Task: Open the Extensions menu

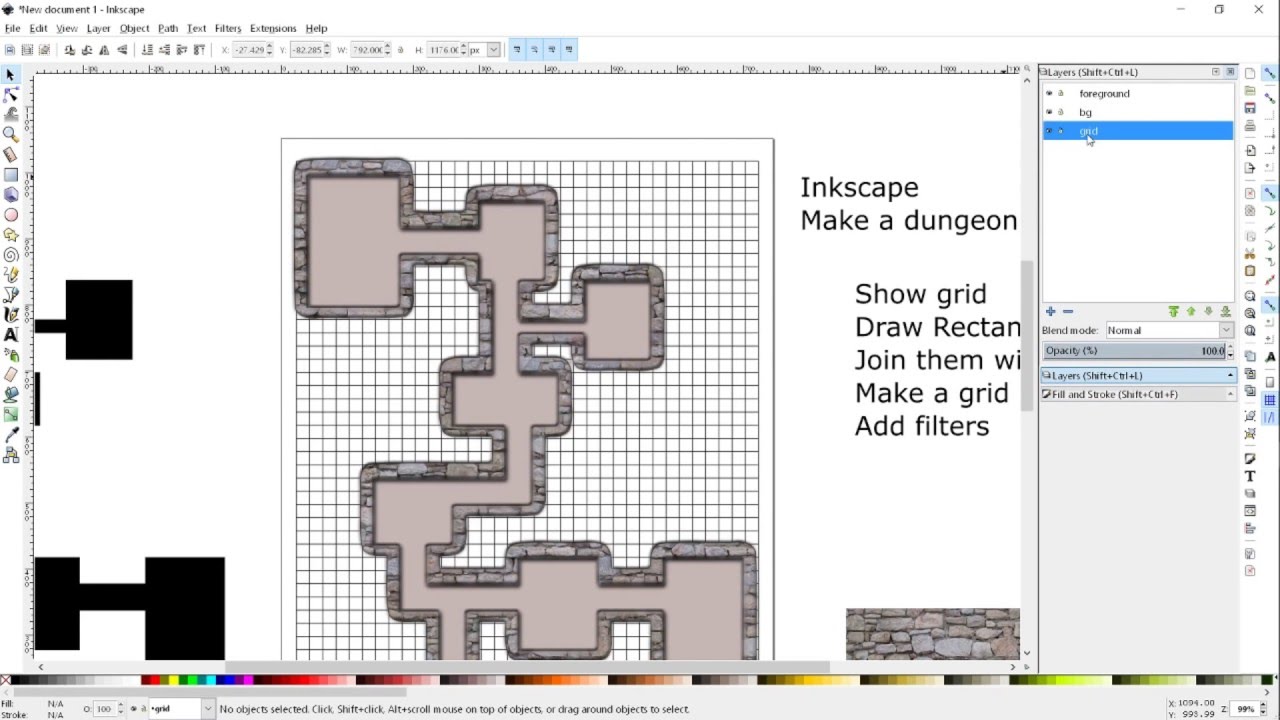Action: (273, 28)
